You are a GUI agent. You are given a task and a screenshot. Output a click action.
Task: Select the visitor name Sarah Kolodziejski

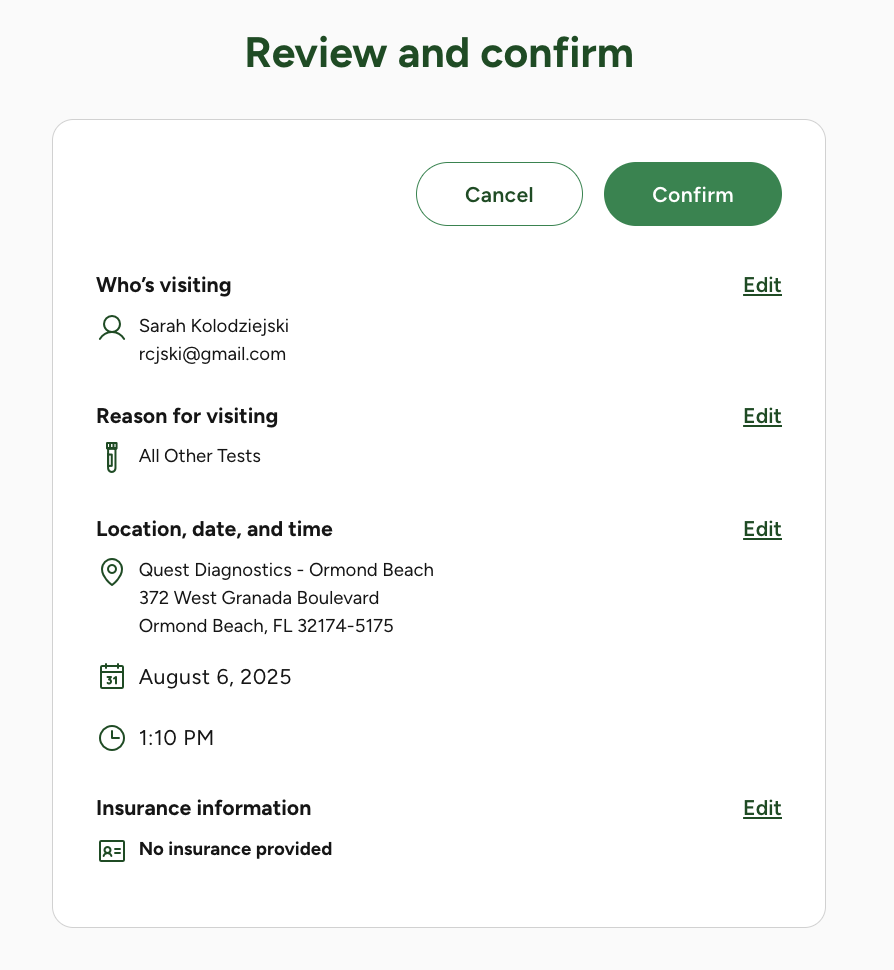213,326
